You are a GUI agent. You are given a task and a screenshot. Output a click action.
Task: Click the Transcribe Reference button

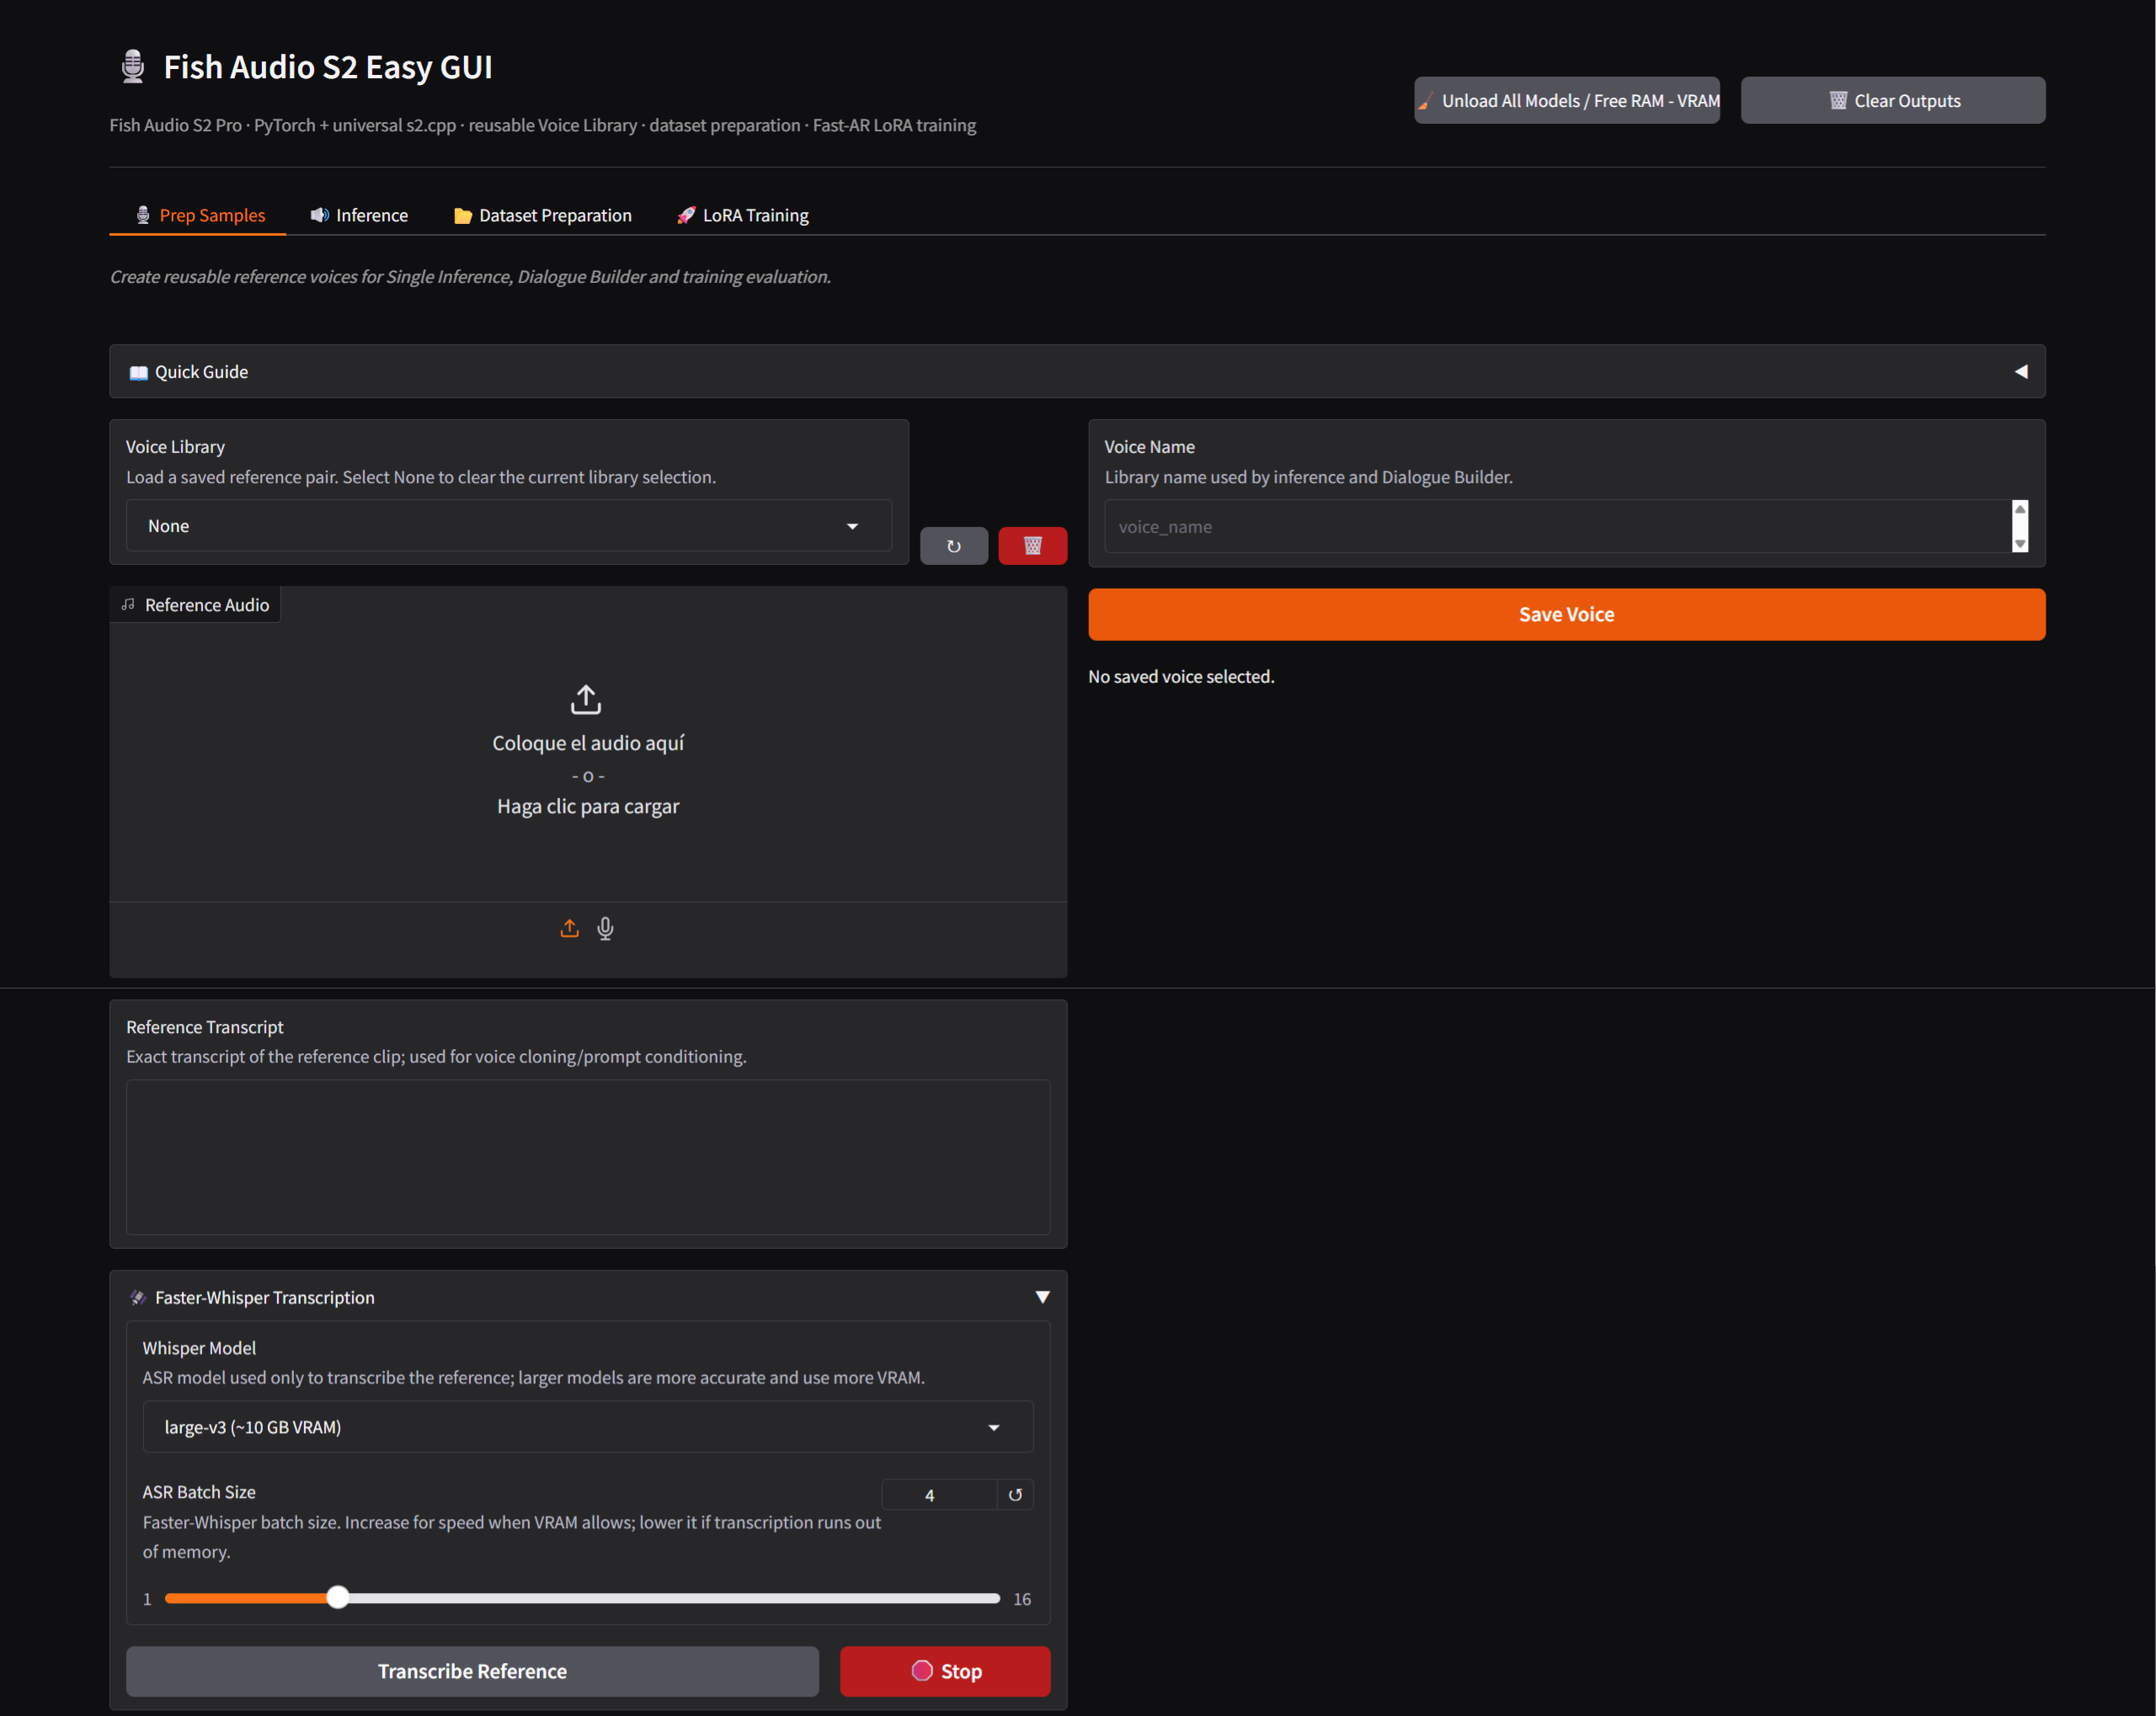[x=472, y=1671]
